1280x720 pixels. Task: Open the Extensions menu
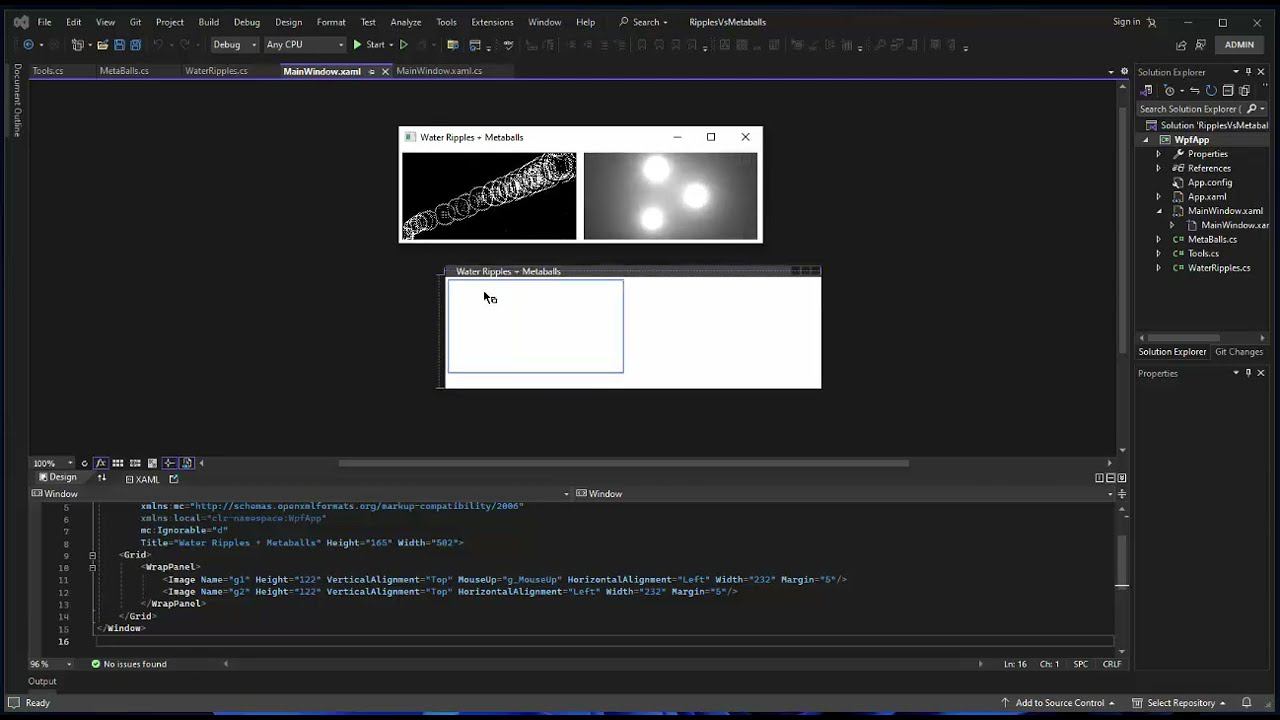(x=492, y=22)
